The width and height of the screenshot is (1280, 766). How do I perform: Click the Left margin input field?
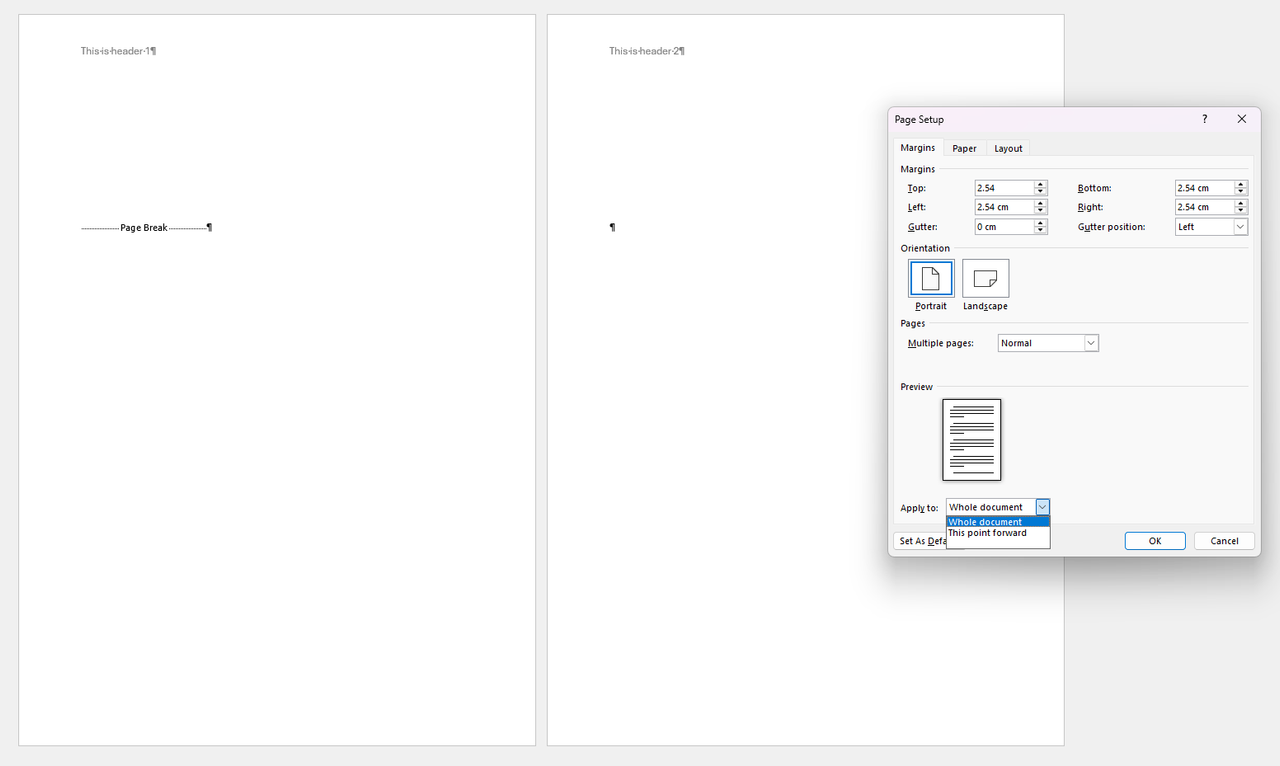(x=1004, y=207)
